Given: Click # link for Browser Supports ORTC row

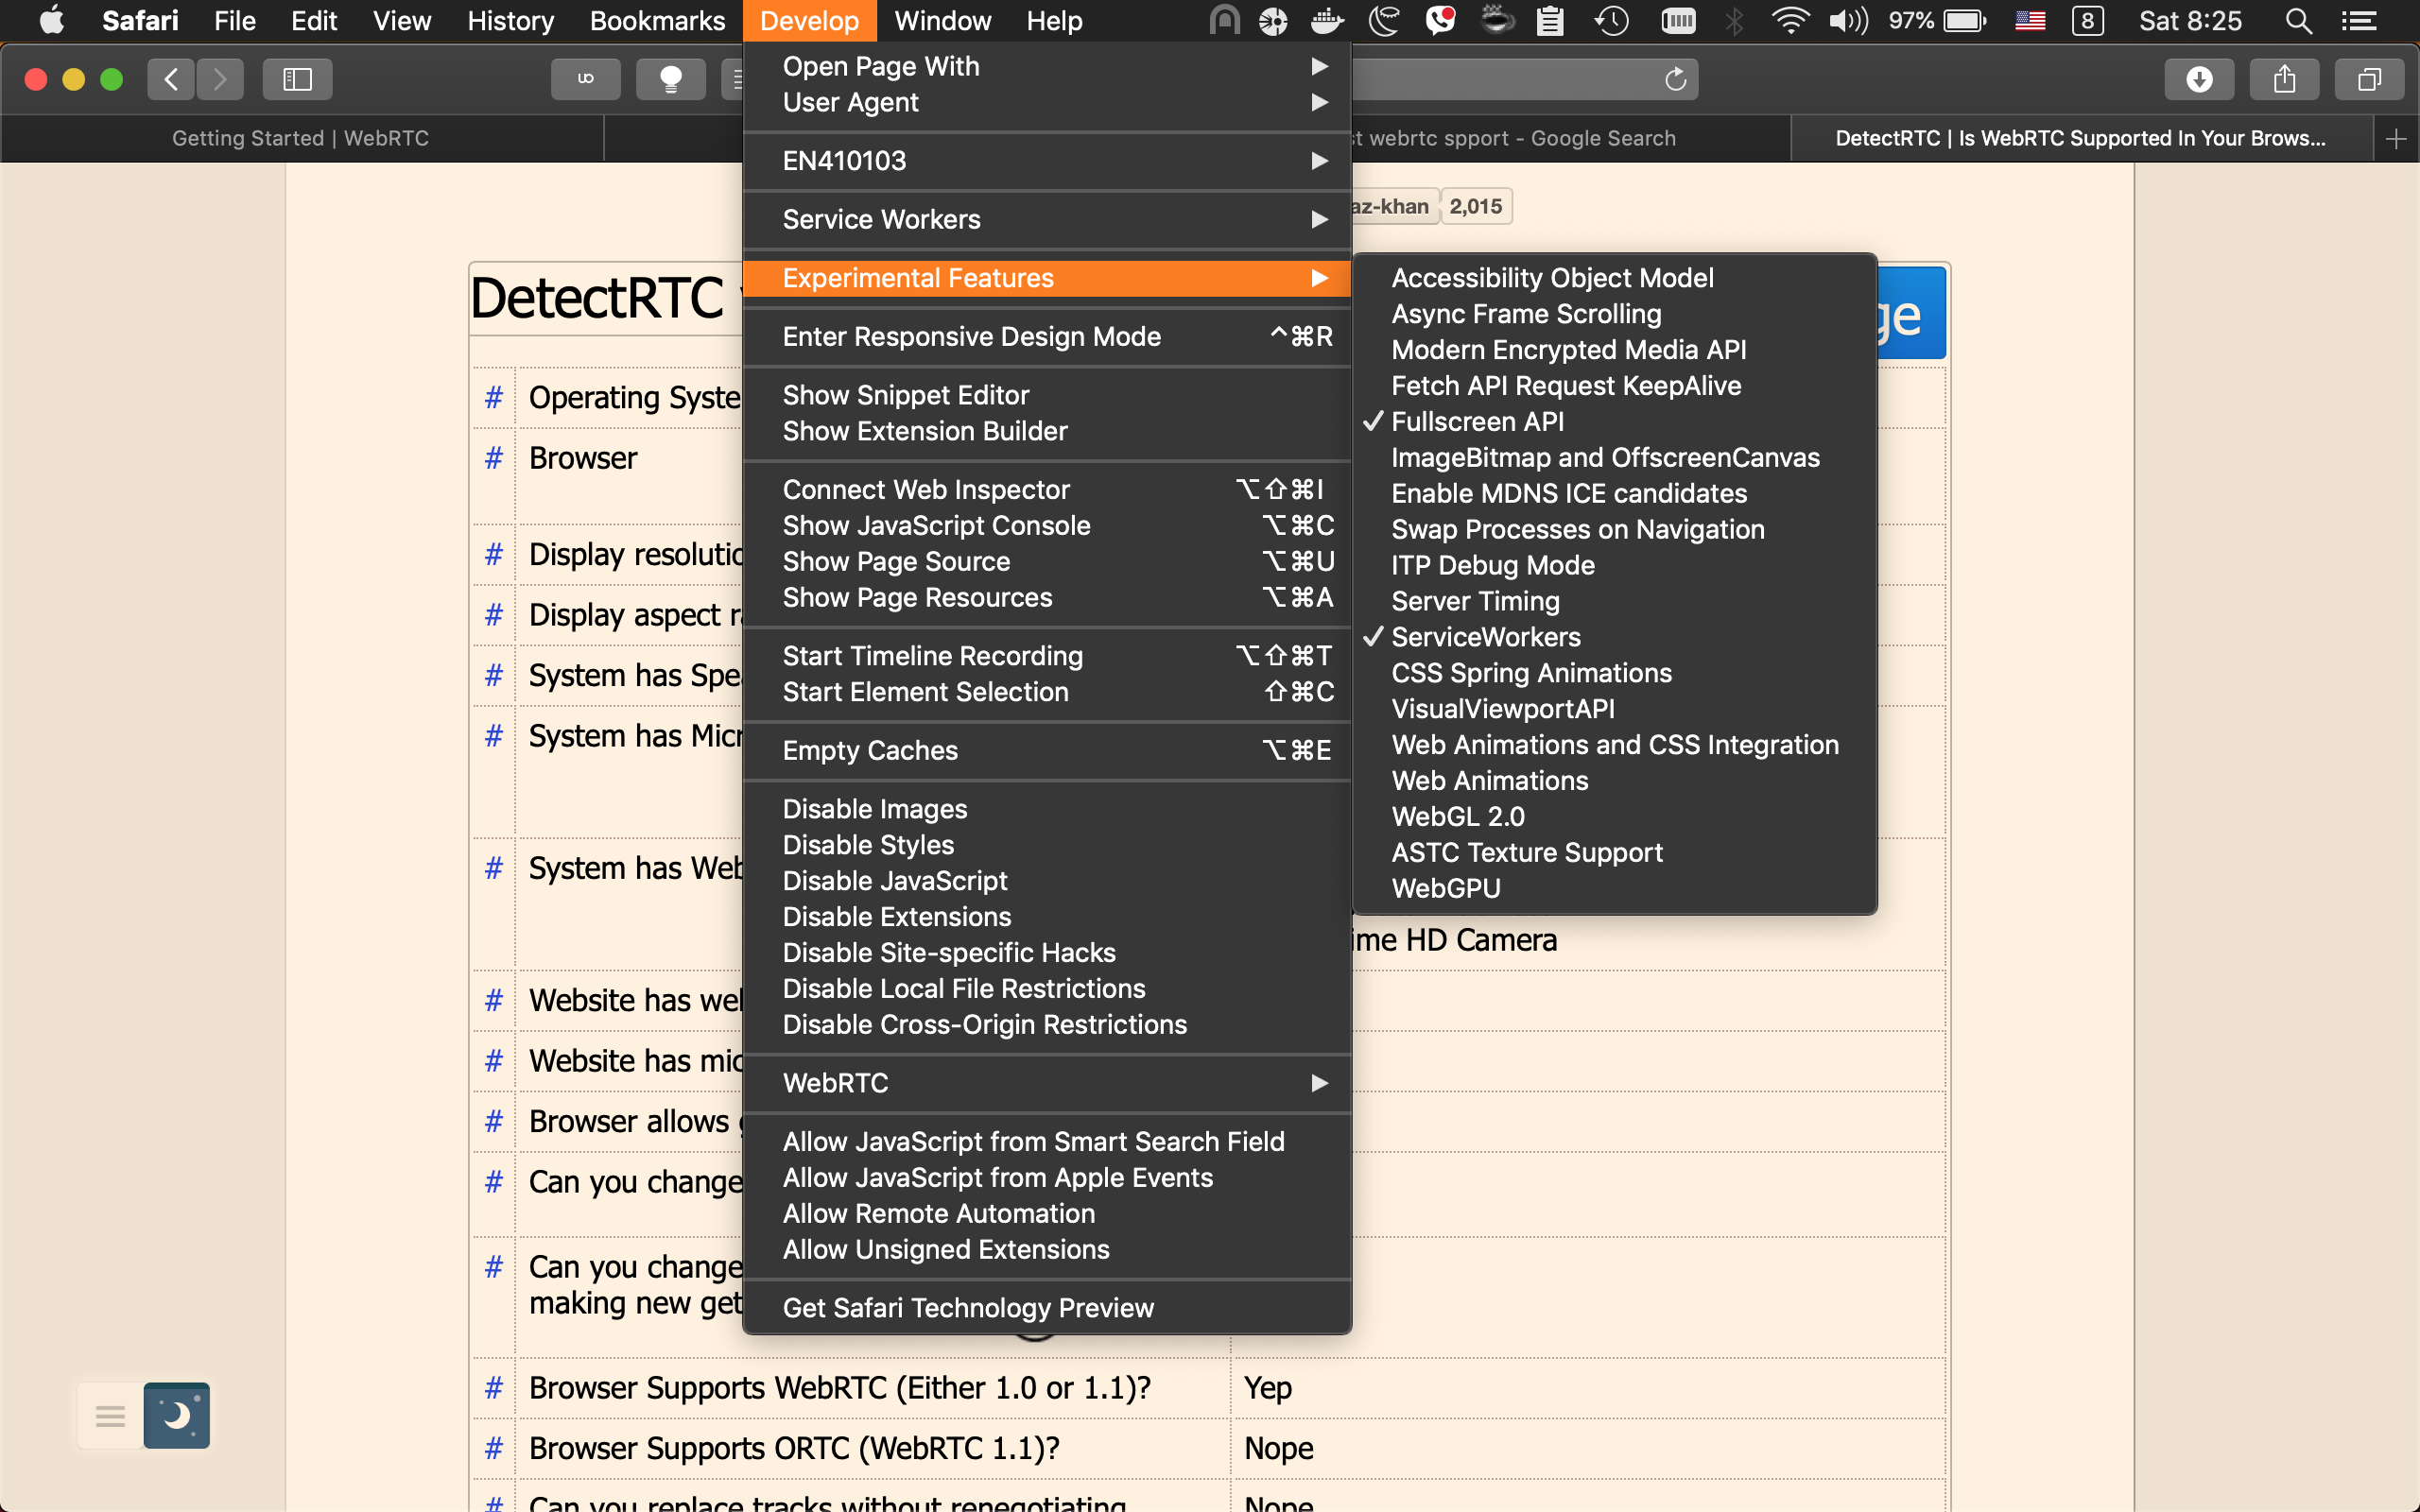Looking at the screenshot, I should 493,1448.
